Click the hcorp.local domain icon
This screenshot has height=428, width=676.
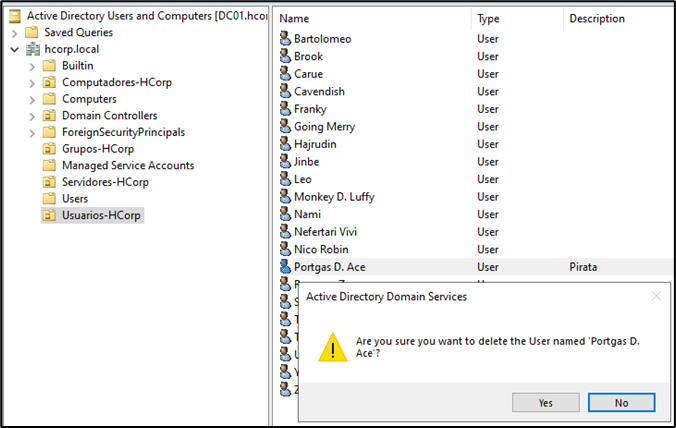33,49
